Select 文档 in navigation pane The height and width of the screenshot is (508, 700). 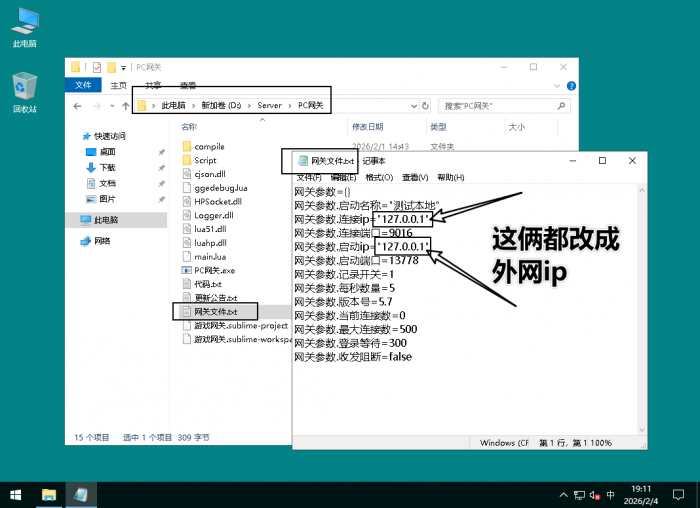[x=101, y=183]
